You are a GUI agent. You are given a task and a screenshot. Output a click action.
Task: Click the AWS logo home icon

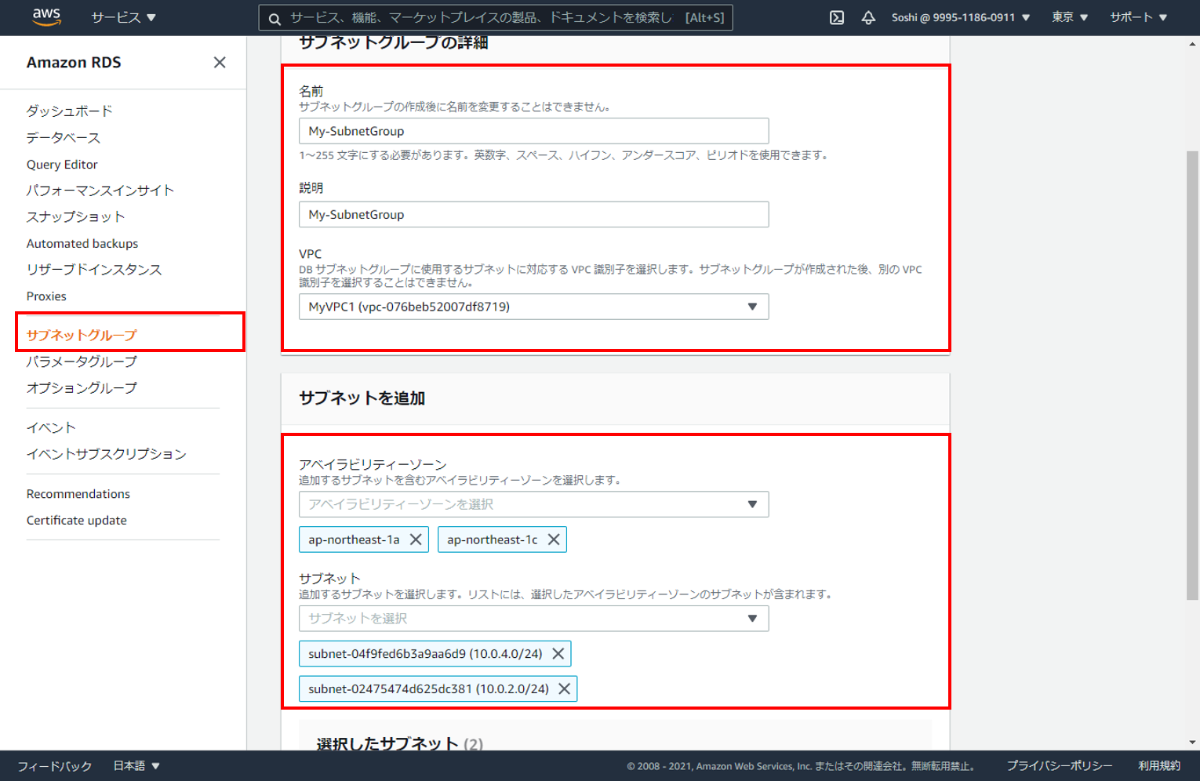point(47,16)
